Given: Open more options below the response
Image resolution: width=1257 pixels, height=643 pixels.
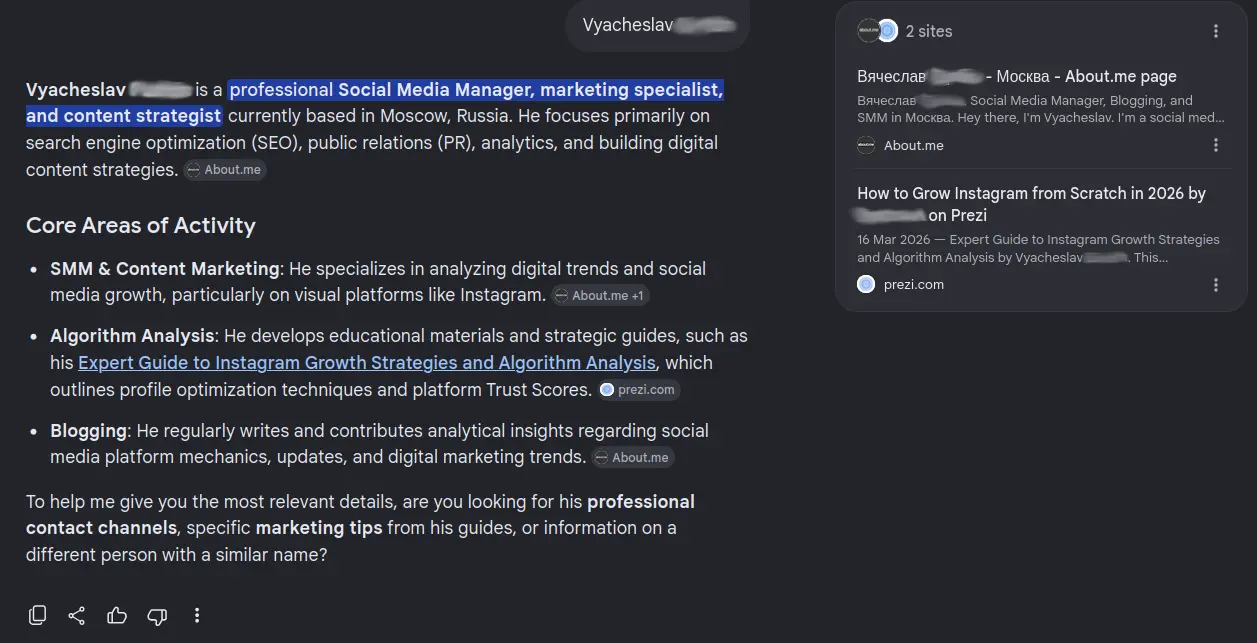Looking at the screenshot, I should tap(197, 615).
